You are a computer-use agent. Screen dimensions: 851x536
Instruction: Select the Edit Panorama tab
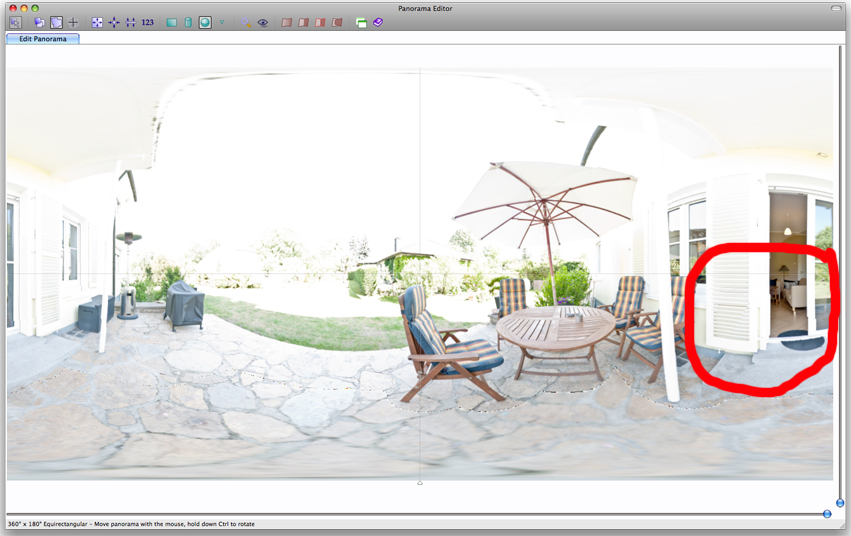[x=43, y=38]
